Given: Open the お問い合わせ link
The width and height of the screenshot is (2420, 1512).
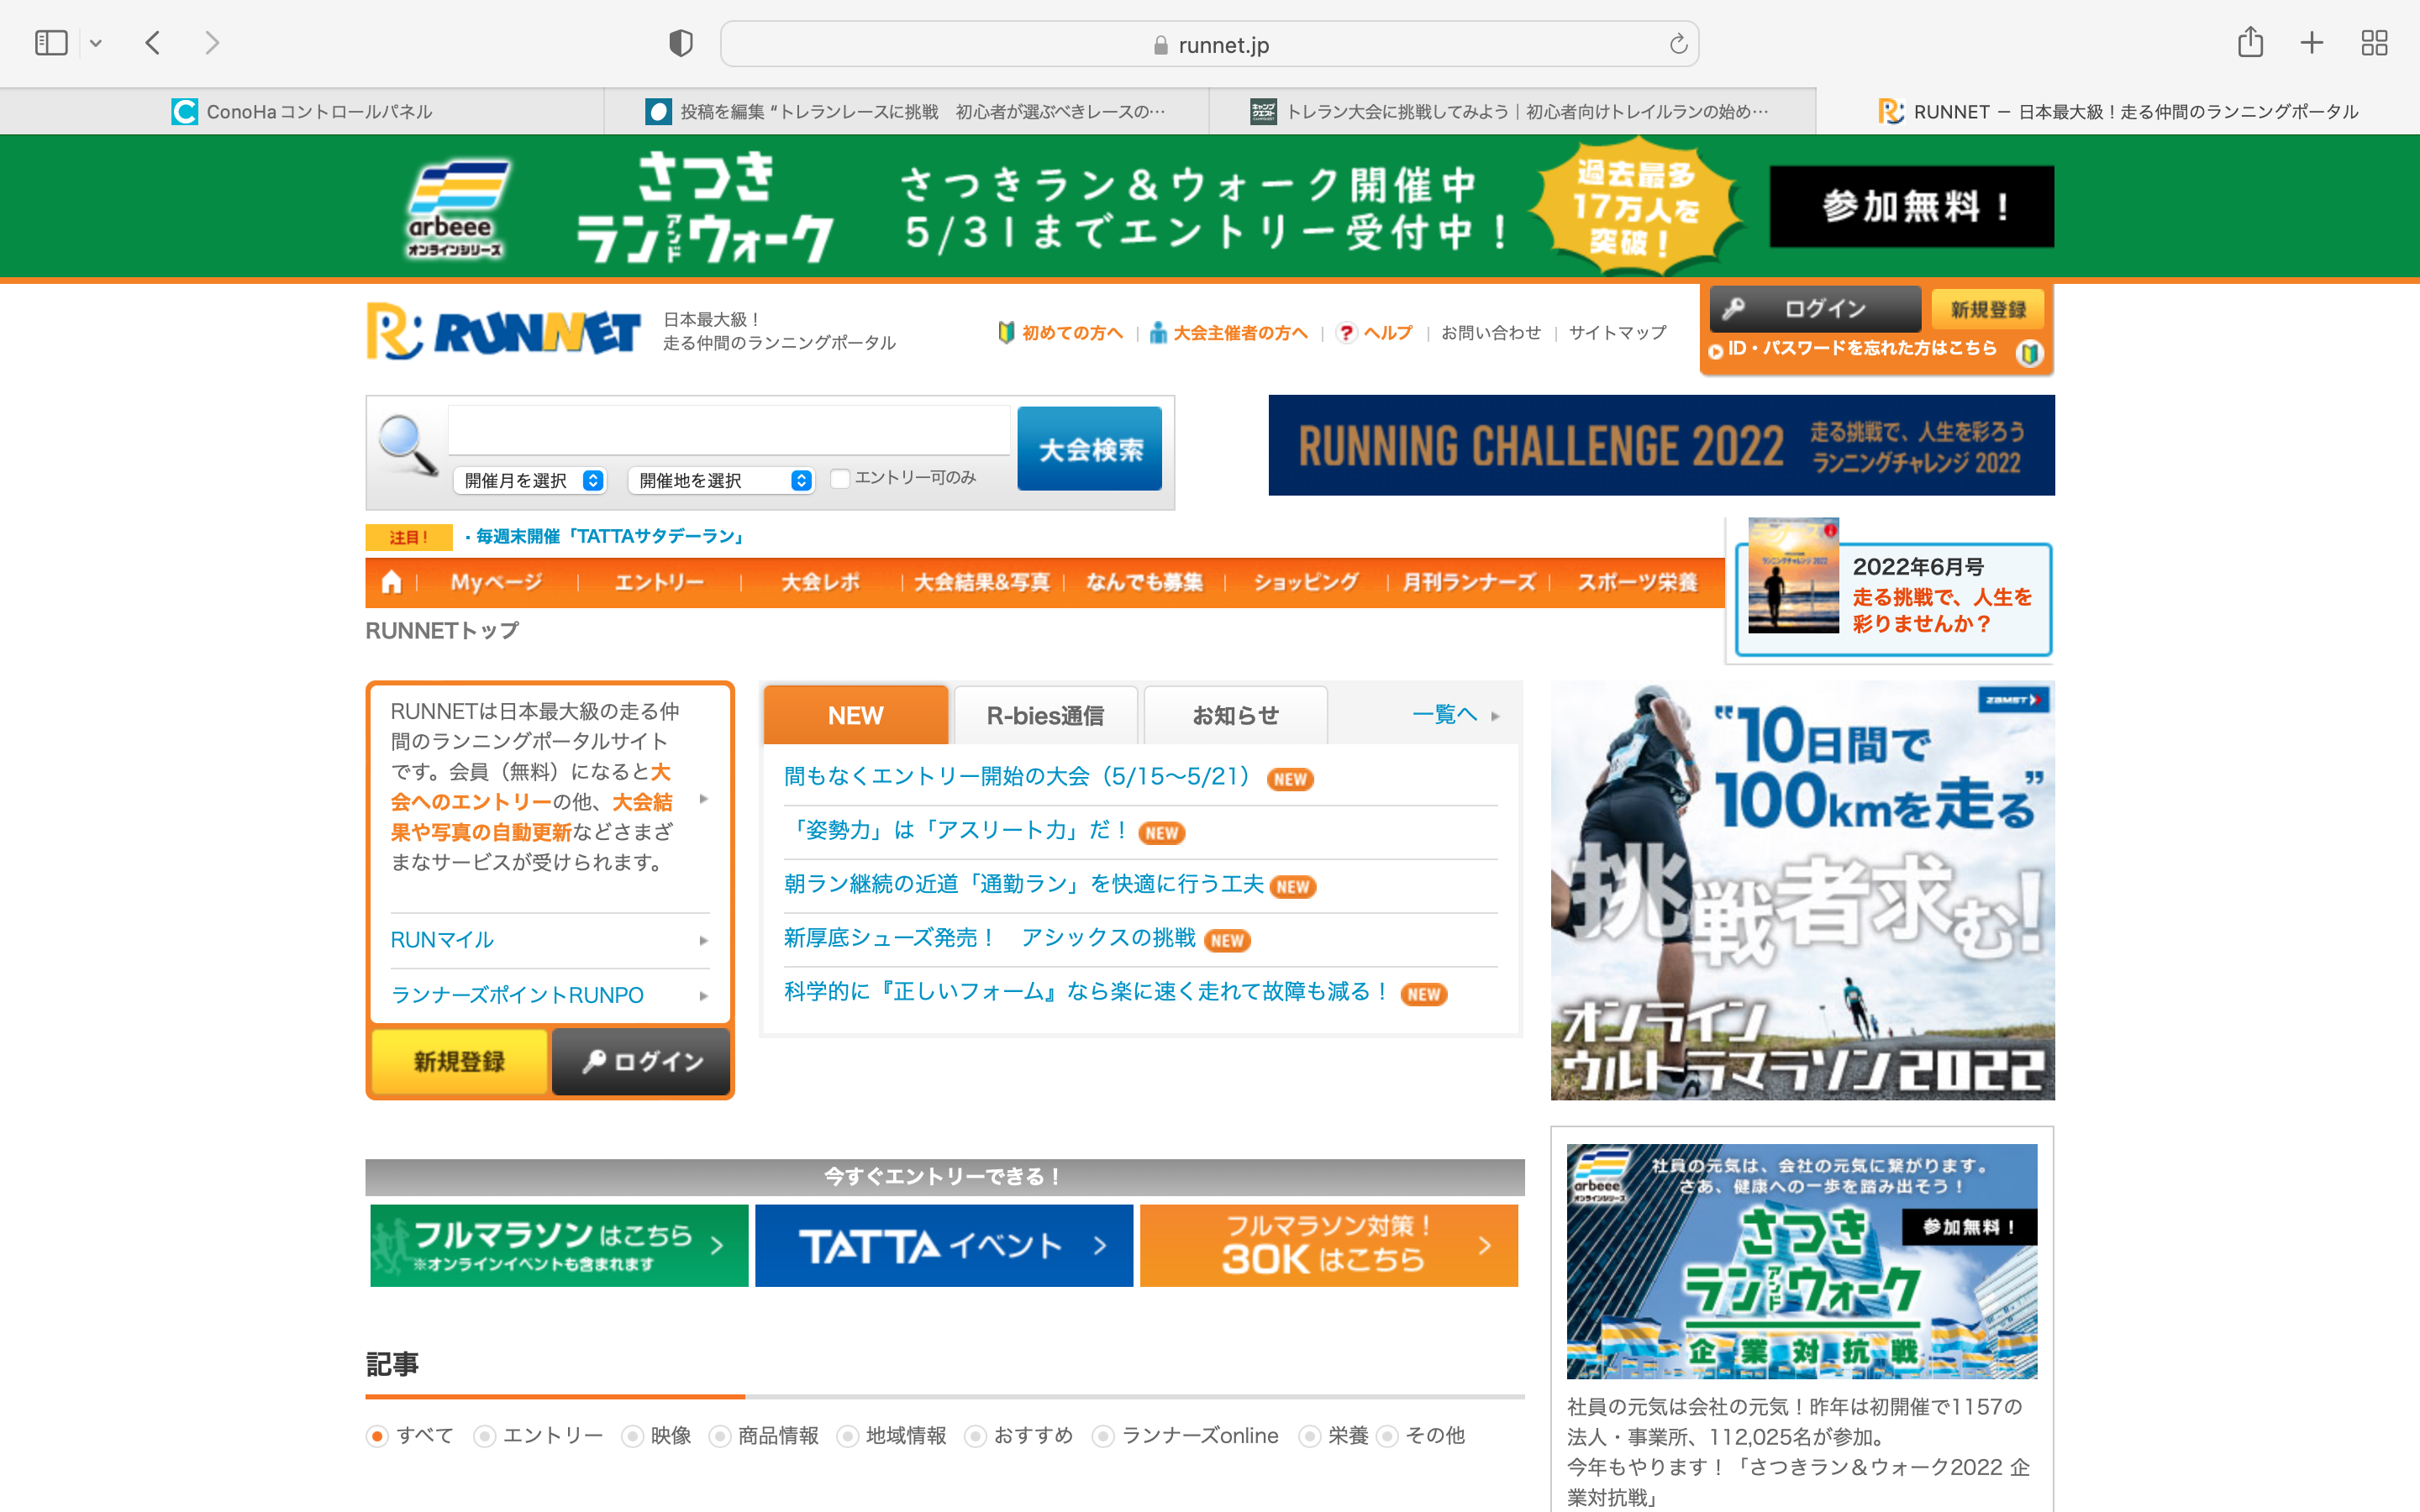Looking at the screenshot, I should point(1490,333).
